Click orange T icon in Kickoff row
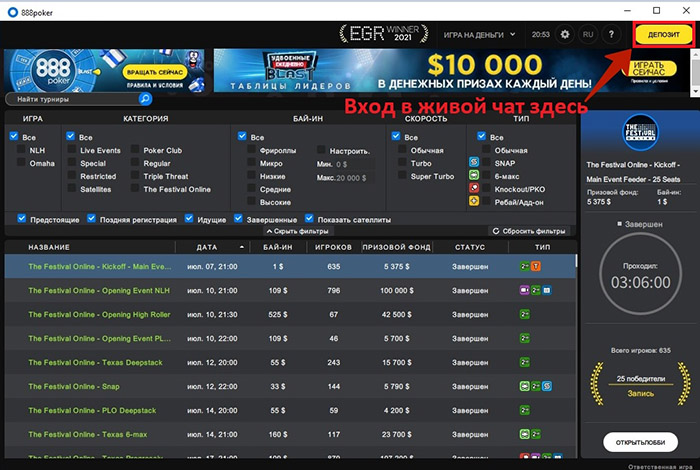Image resolution: width=700 pixels, height=470 pixels. click(536, 266)
